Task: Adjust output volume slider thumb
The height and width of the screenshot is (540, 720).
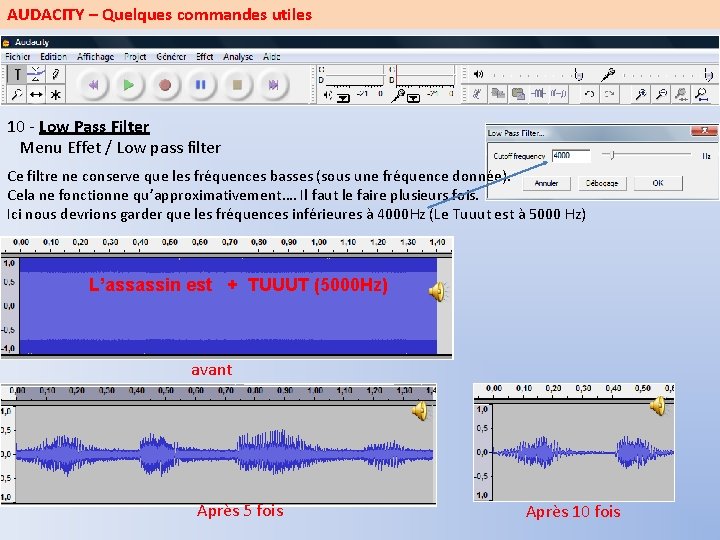Action: pos(579,74)
